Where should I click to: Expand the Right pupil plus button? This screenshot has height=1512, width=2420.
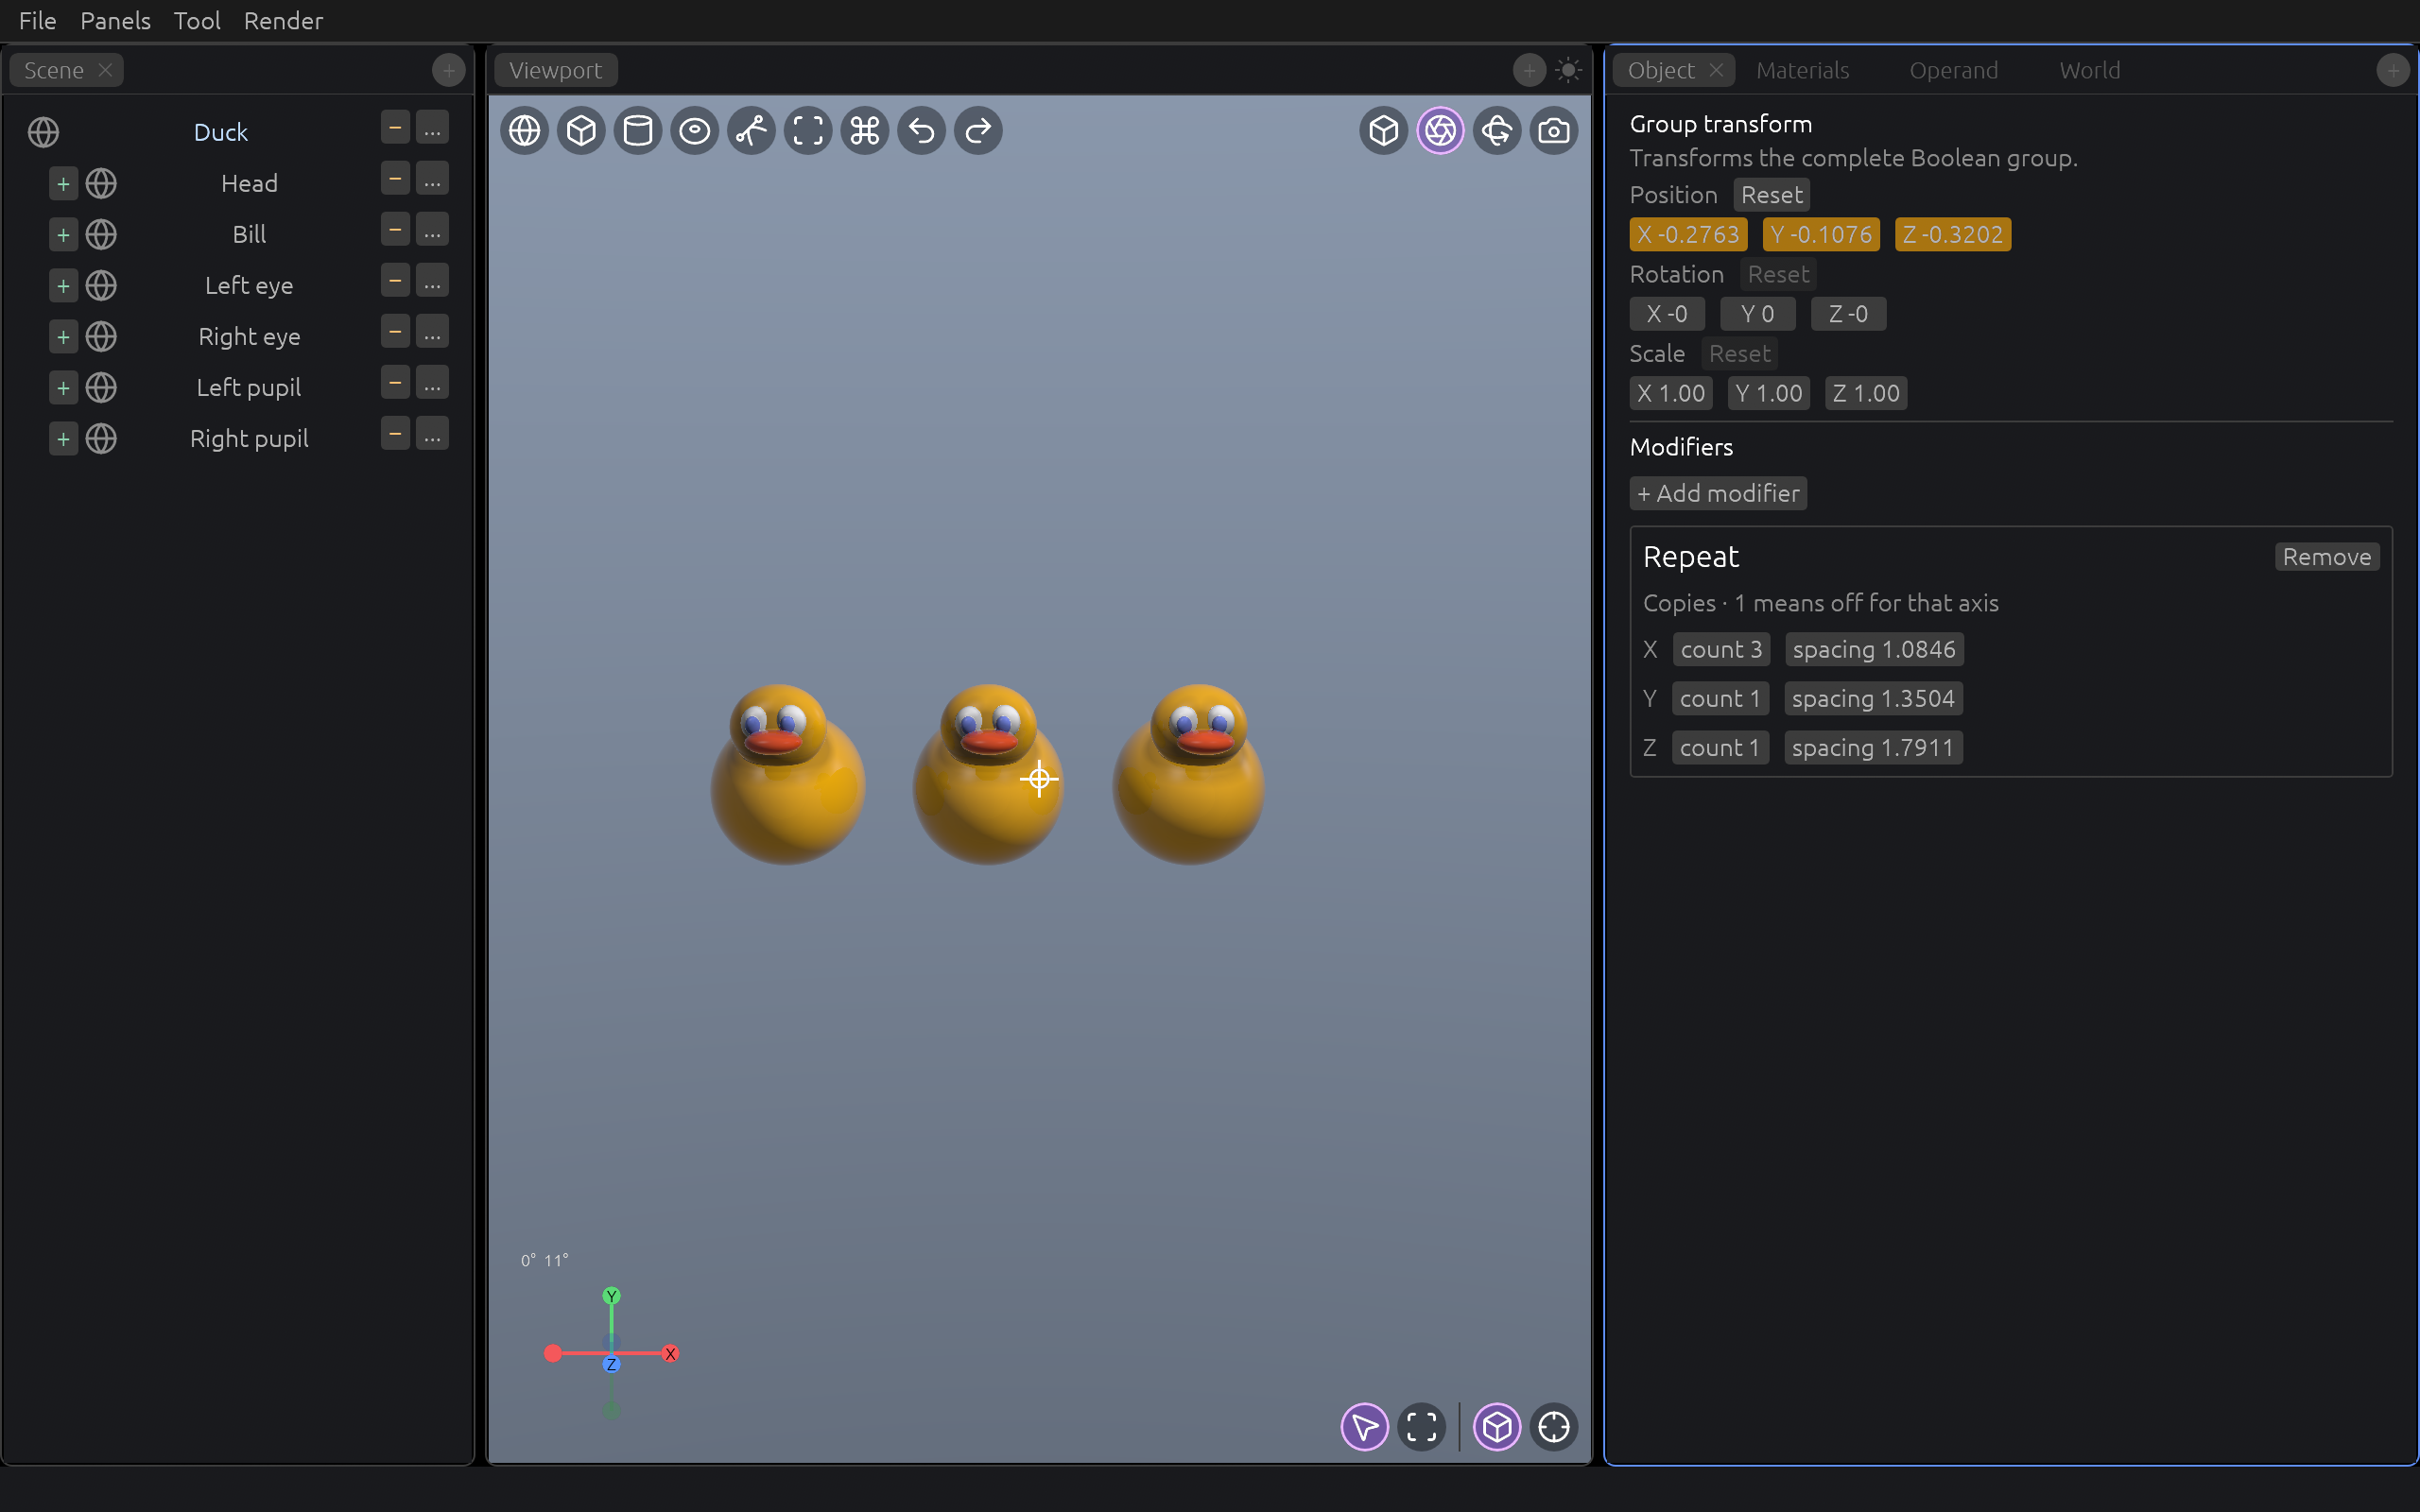[63, 439]
